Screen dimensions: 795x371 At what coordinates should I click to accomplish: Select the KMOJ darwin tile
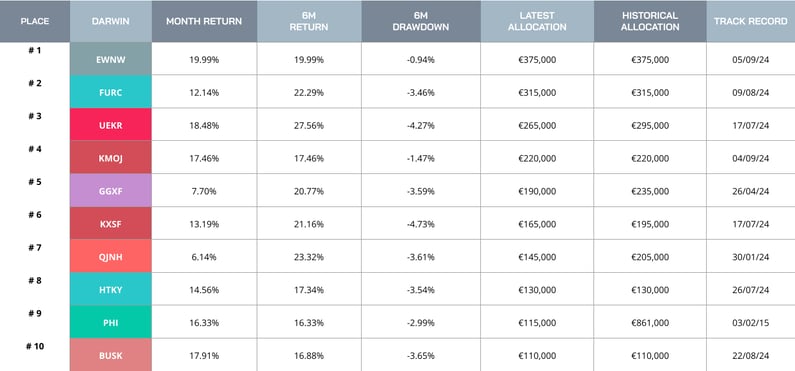coord(111,158)
